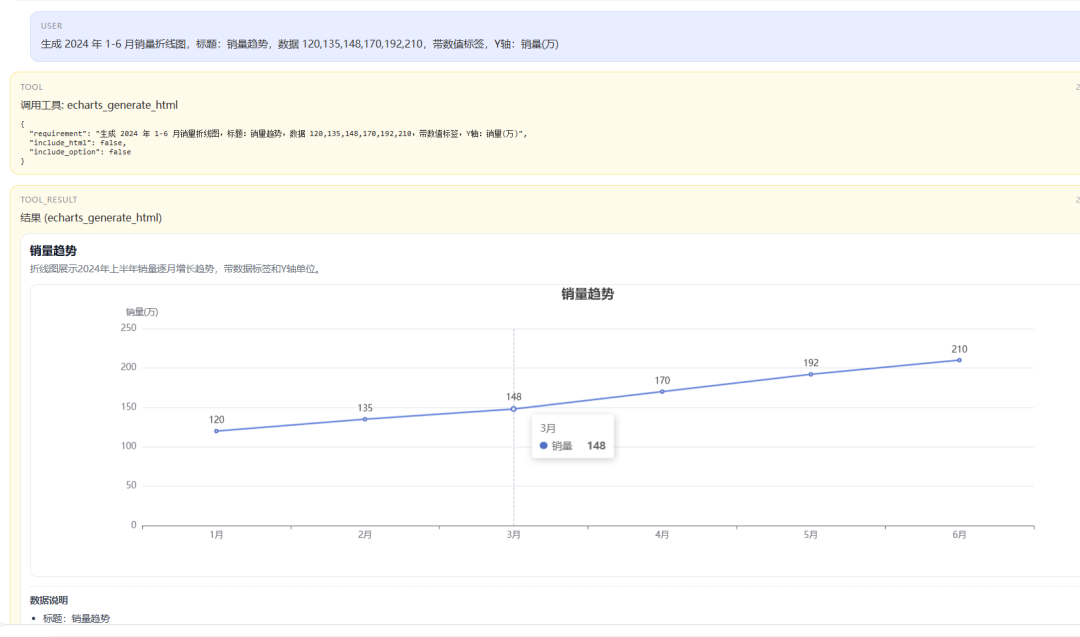
Task: Click the 200 y-axis tick label
Action: pyautogui.click(x=128, y=367)
